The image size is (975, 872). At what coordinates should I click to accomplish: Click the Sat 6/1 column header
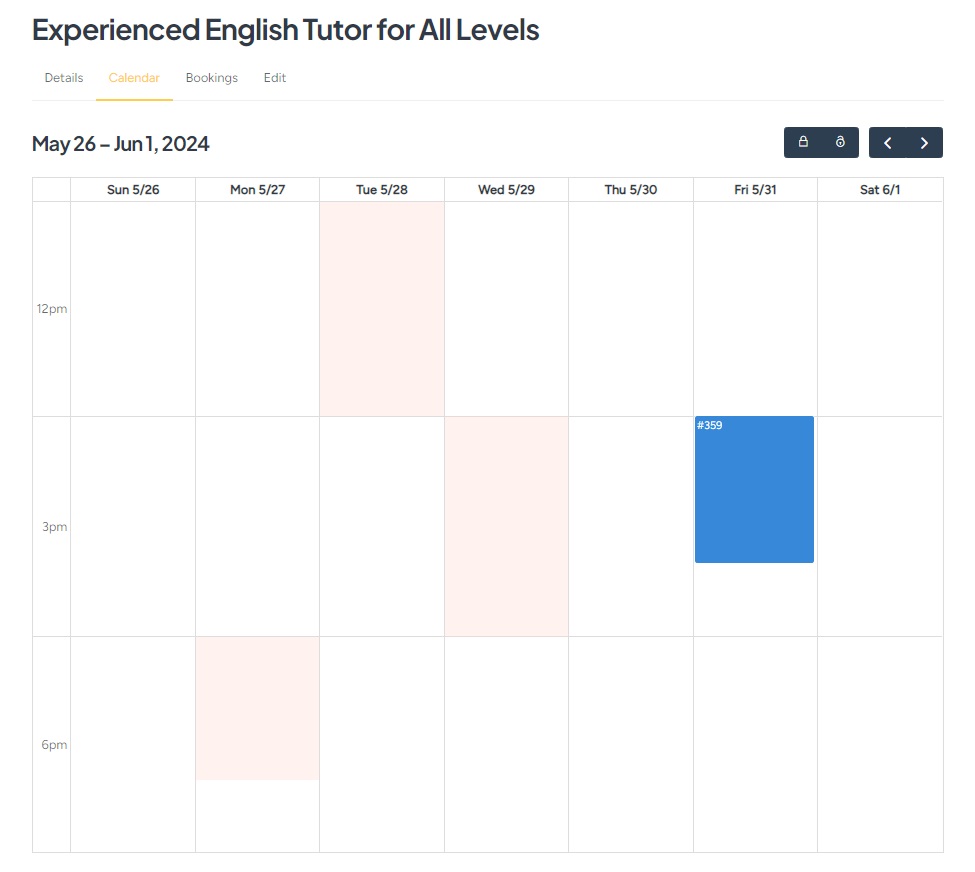pyautogui.click(x=879, y=189)
